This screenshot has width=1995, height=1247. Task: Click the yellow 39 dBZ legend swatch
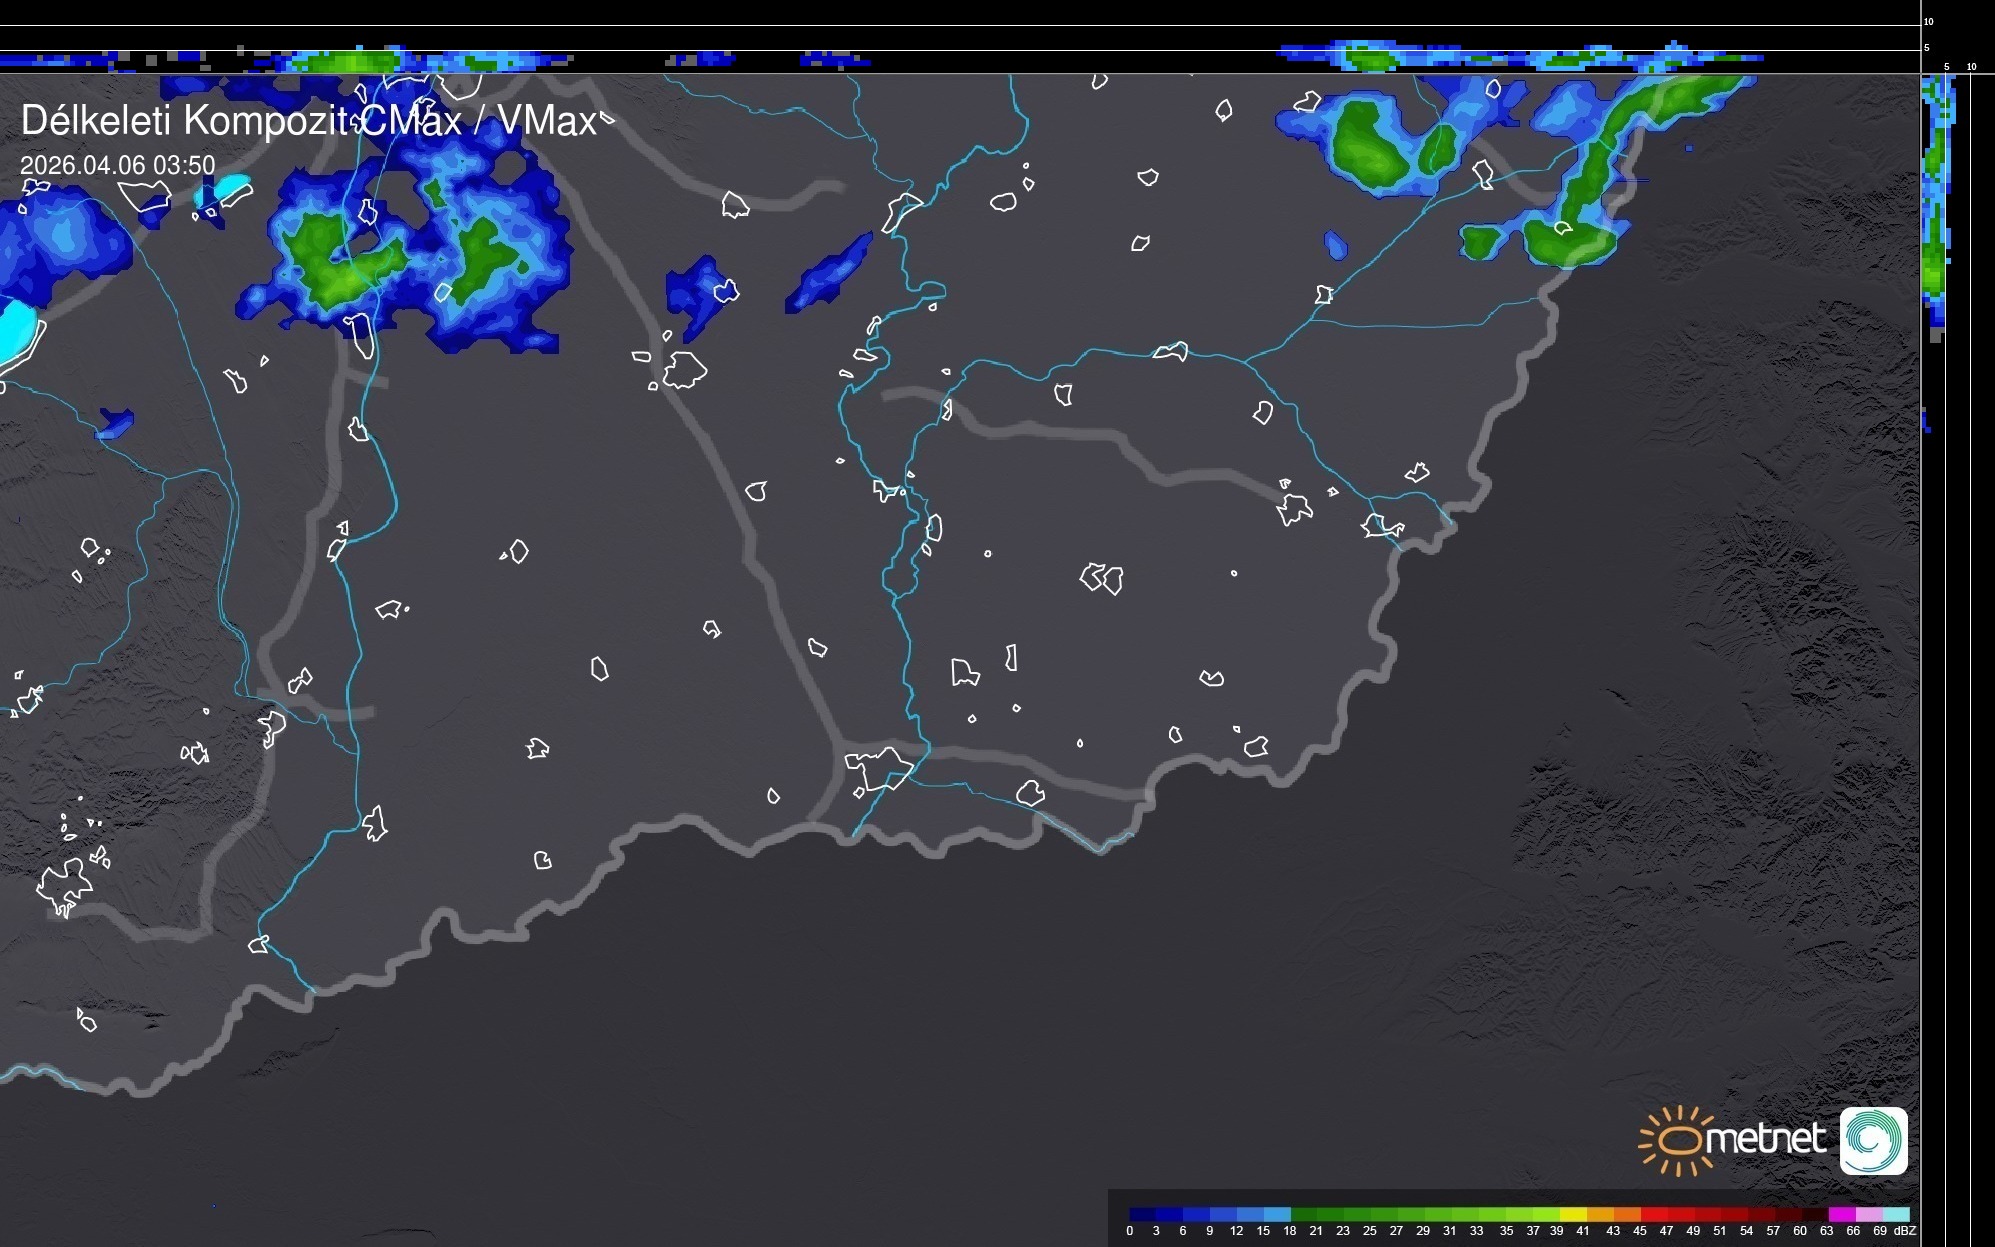tap(1573, 1215)
